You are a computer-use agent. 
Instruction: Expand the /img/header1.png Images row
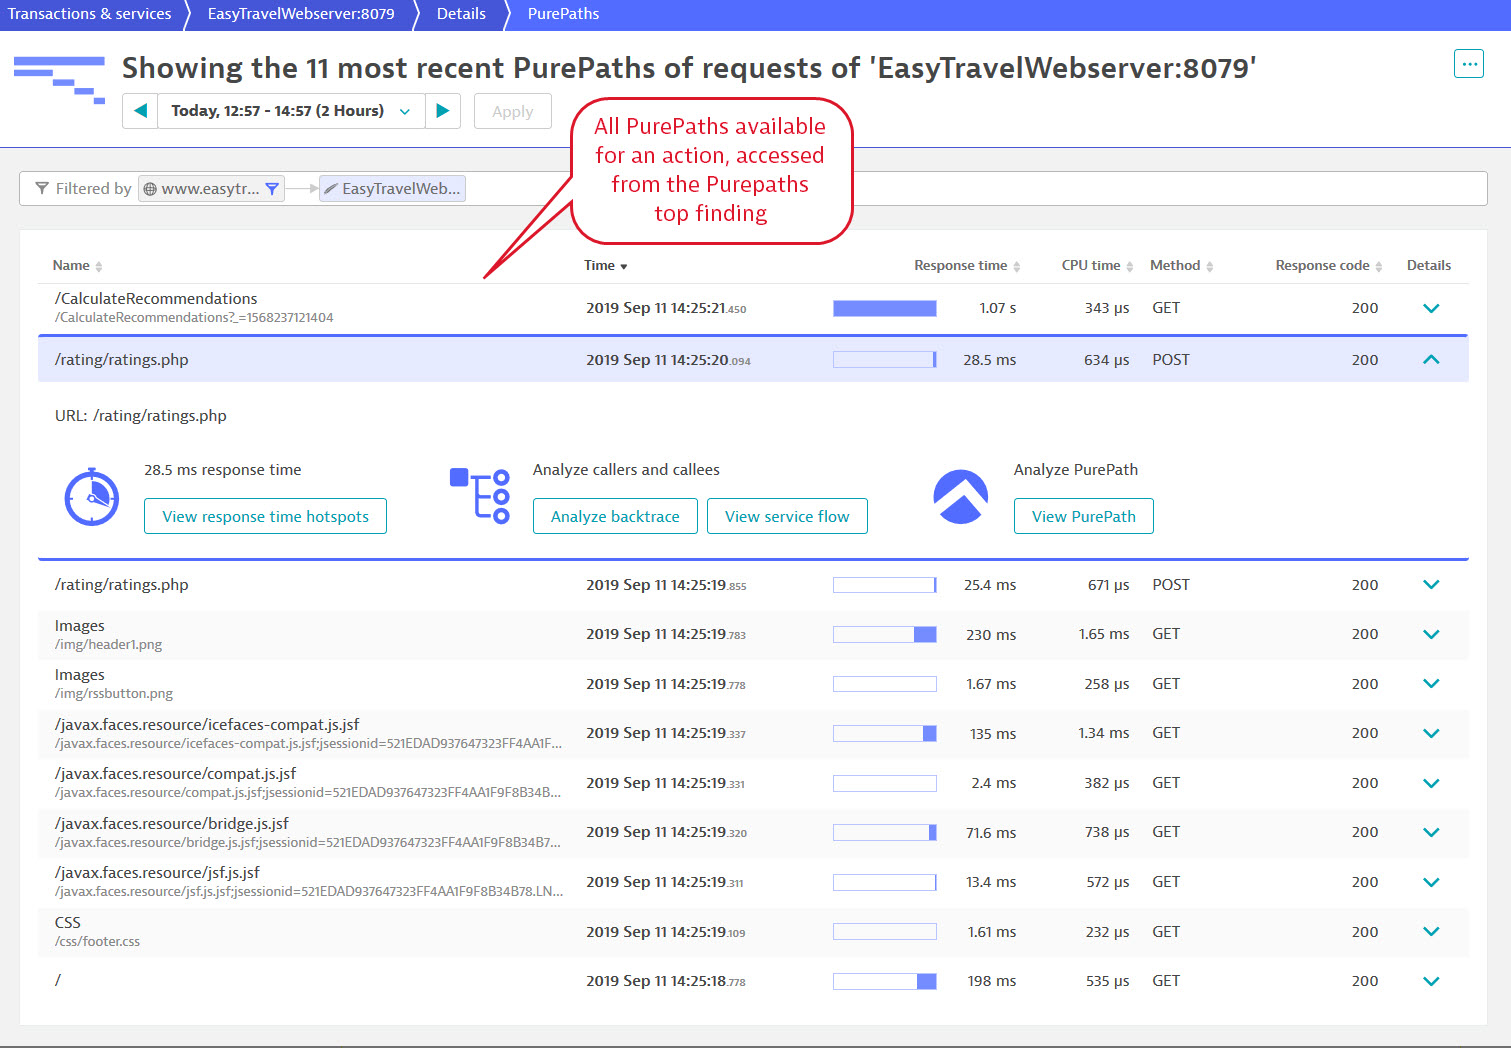[1431, 634]
